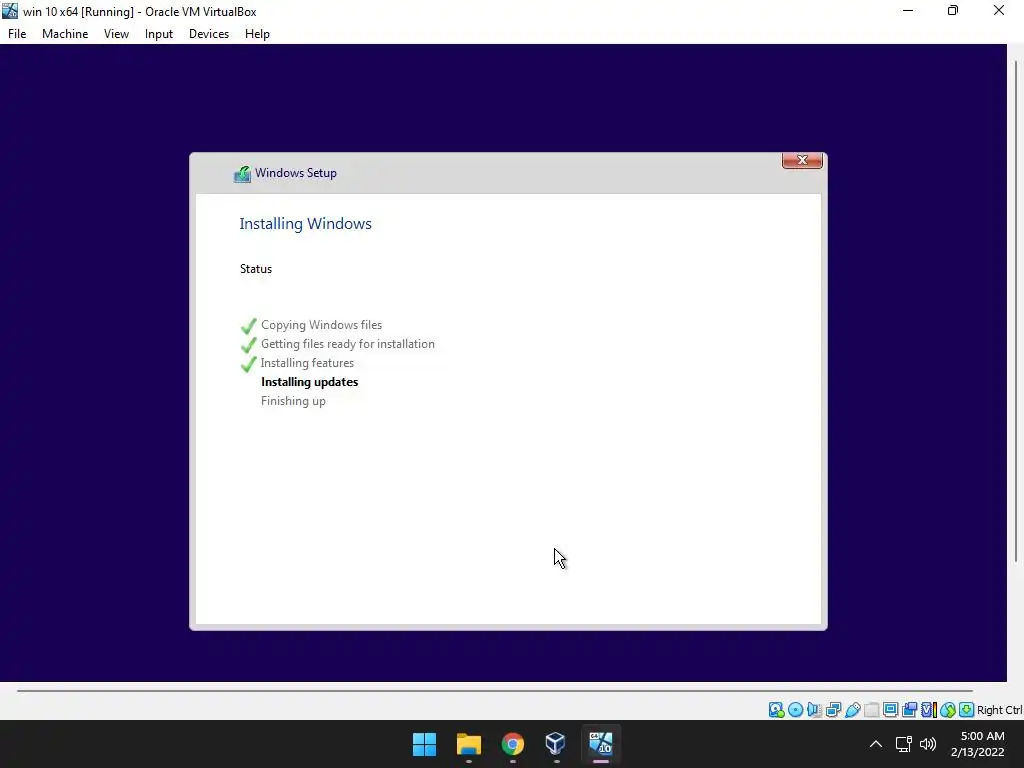Viewport: 1024px width, 768px height.
Task: Open the Machine menu
Action: pyautogui.click(x=65, y=34)
